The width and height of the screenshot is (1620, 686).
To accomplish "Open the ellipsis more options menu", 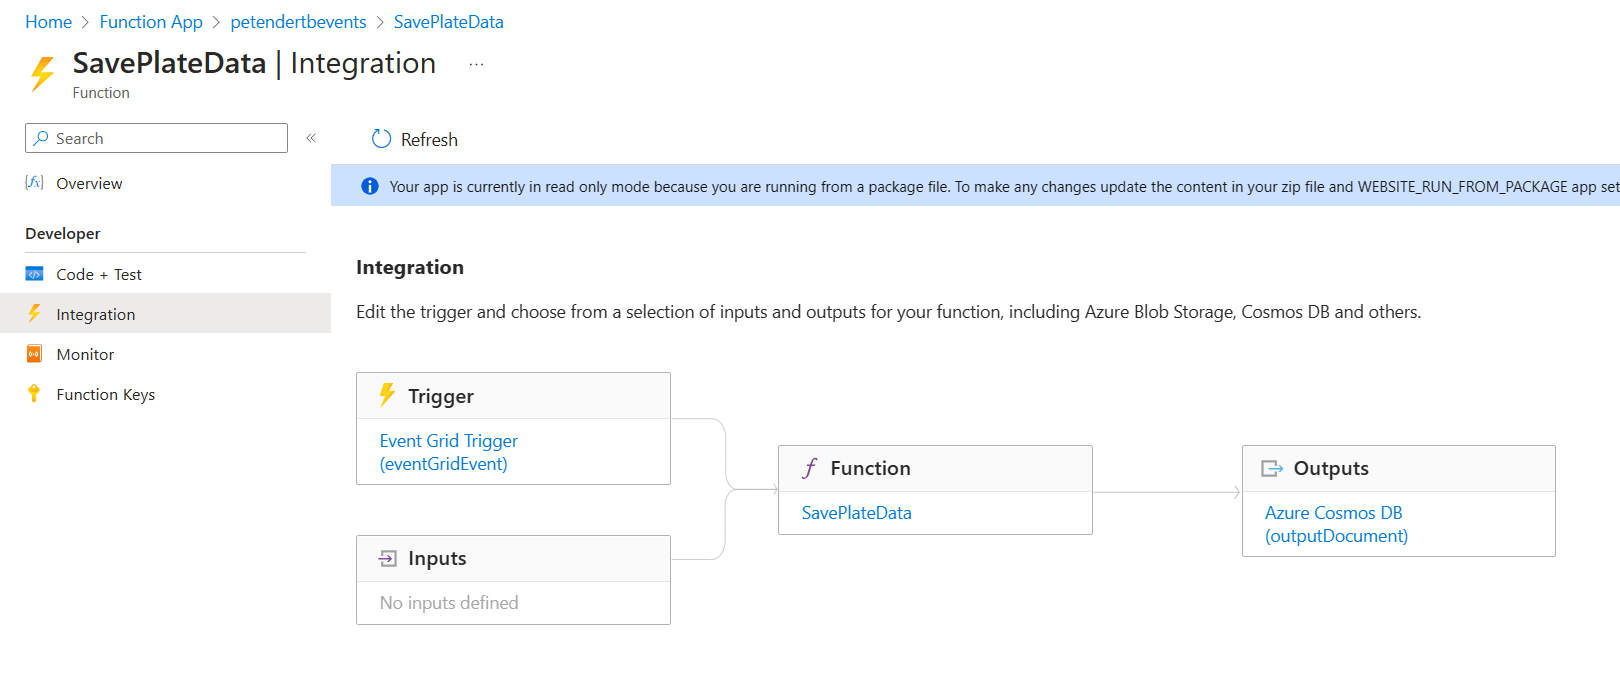I will (x=477, y=64).
